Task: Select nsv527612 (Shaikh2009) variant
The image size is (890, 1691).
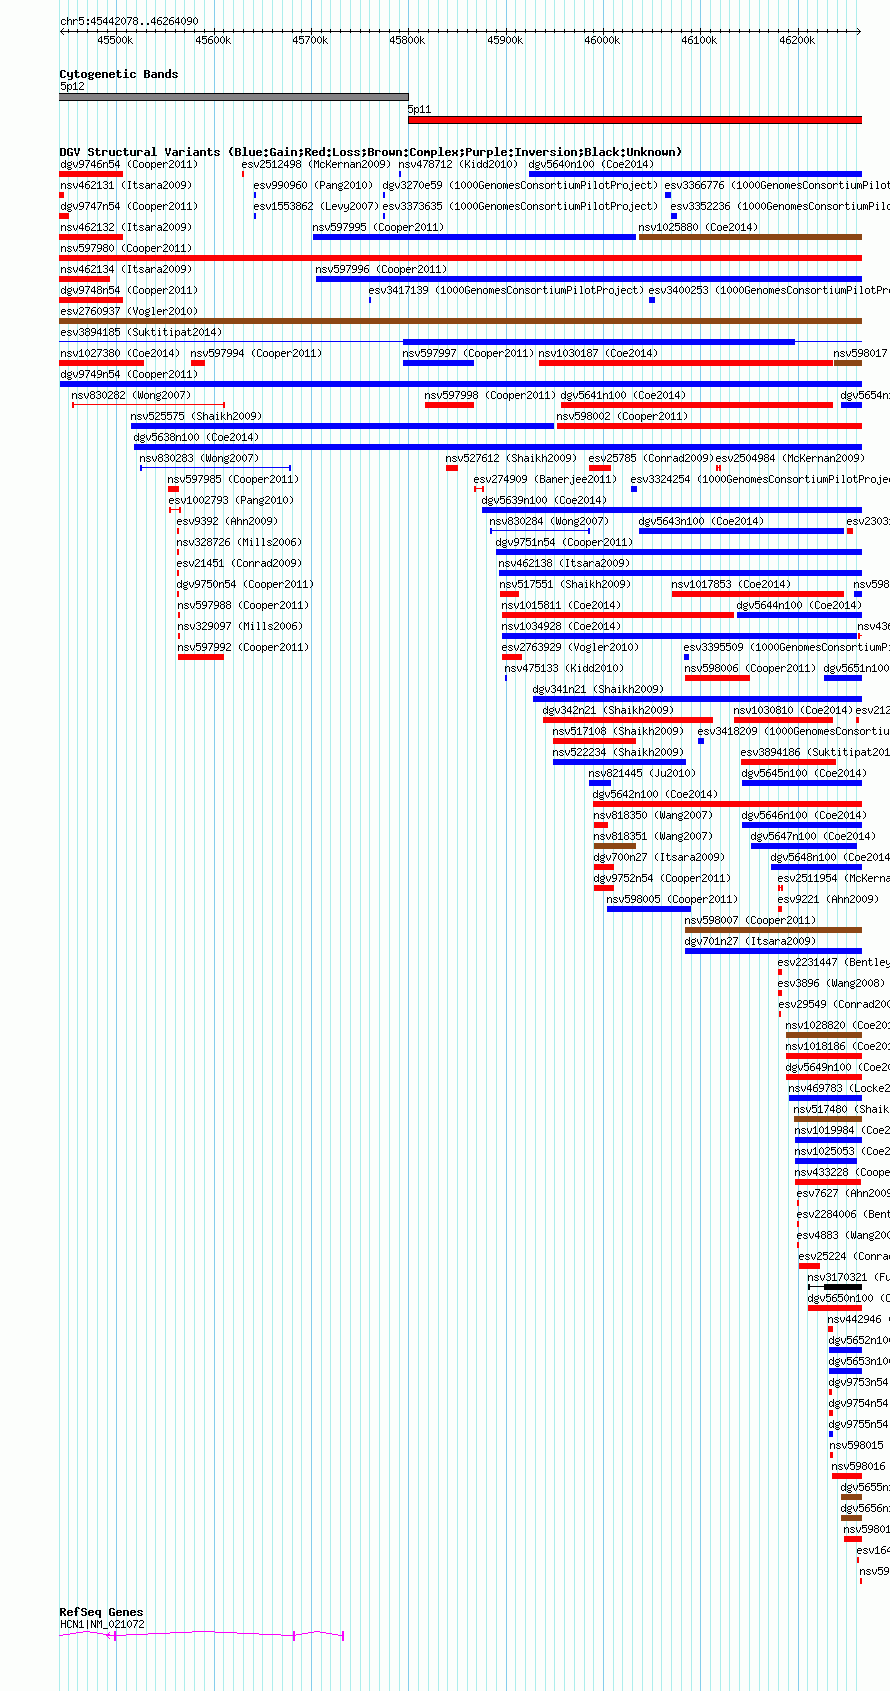Action: click(x=452, y=468)
